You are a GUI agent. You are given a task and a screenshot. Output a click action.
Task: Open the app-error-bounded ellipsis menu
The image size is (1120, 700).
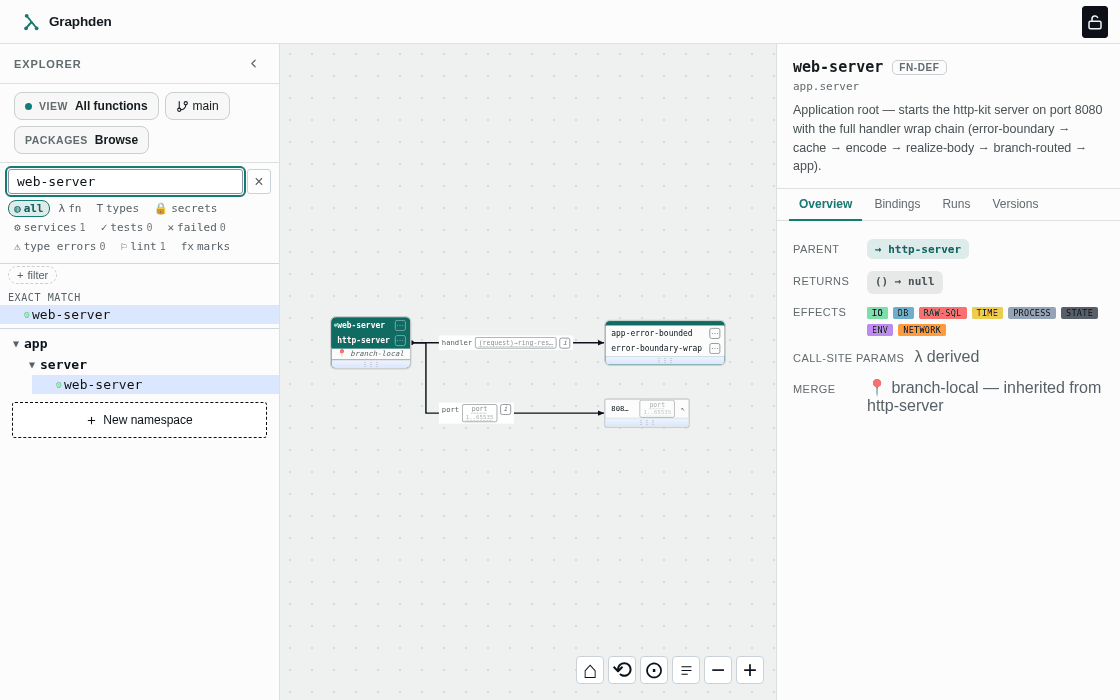click(714, 334)
